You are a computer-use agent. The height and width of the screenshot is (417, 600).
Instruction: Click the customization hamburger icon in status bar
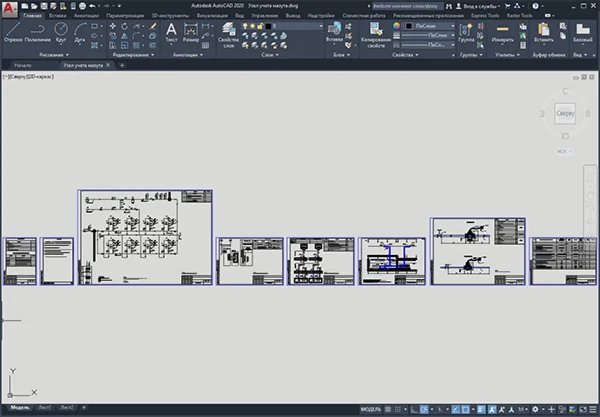[x=593, y=409]
